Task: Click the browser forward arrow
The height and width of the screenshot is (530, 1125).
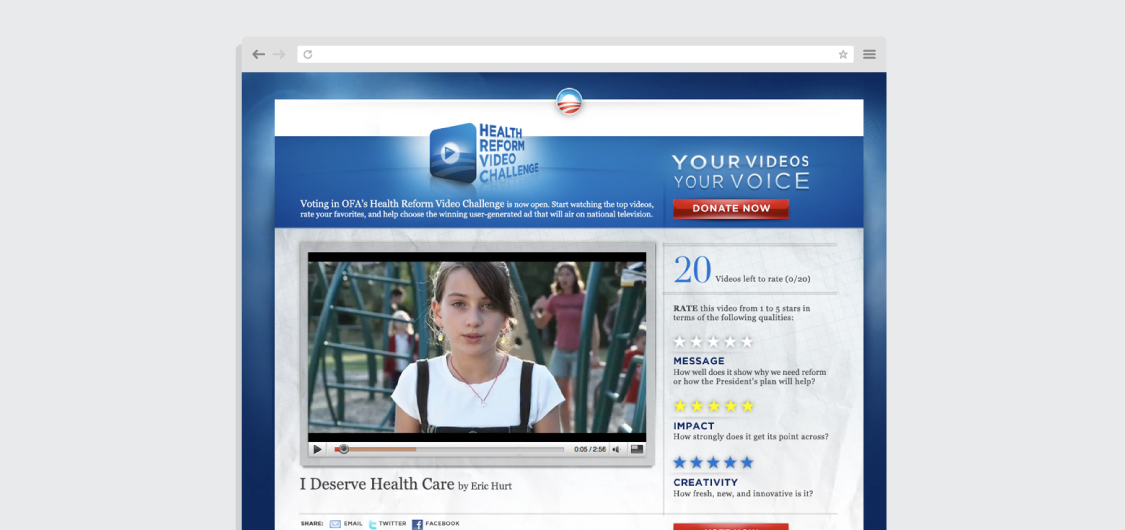Action: pos(279,54)
